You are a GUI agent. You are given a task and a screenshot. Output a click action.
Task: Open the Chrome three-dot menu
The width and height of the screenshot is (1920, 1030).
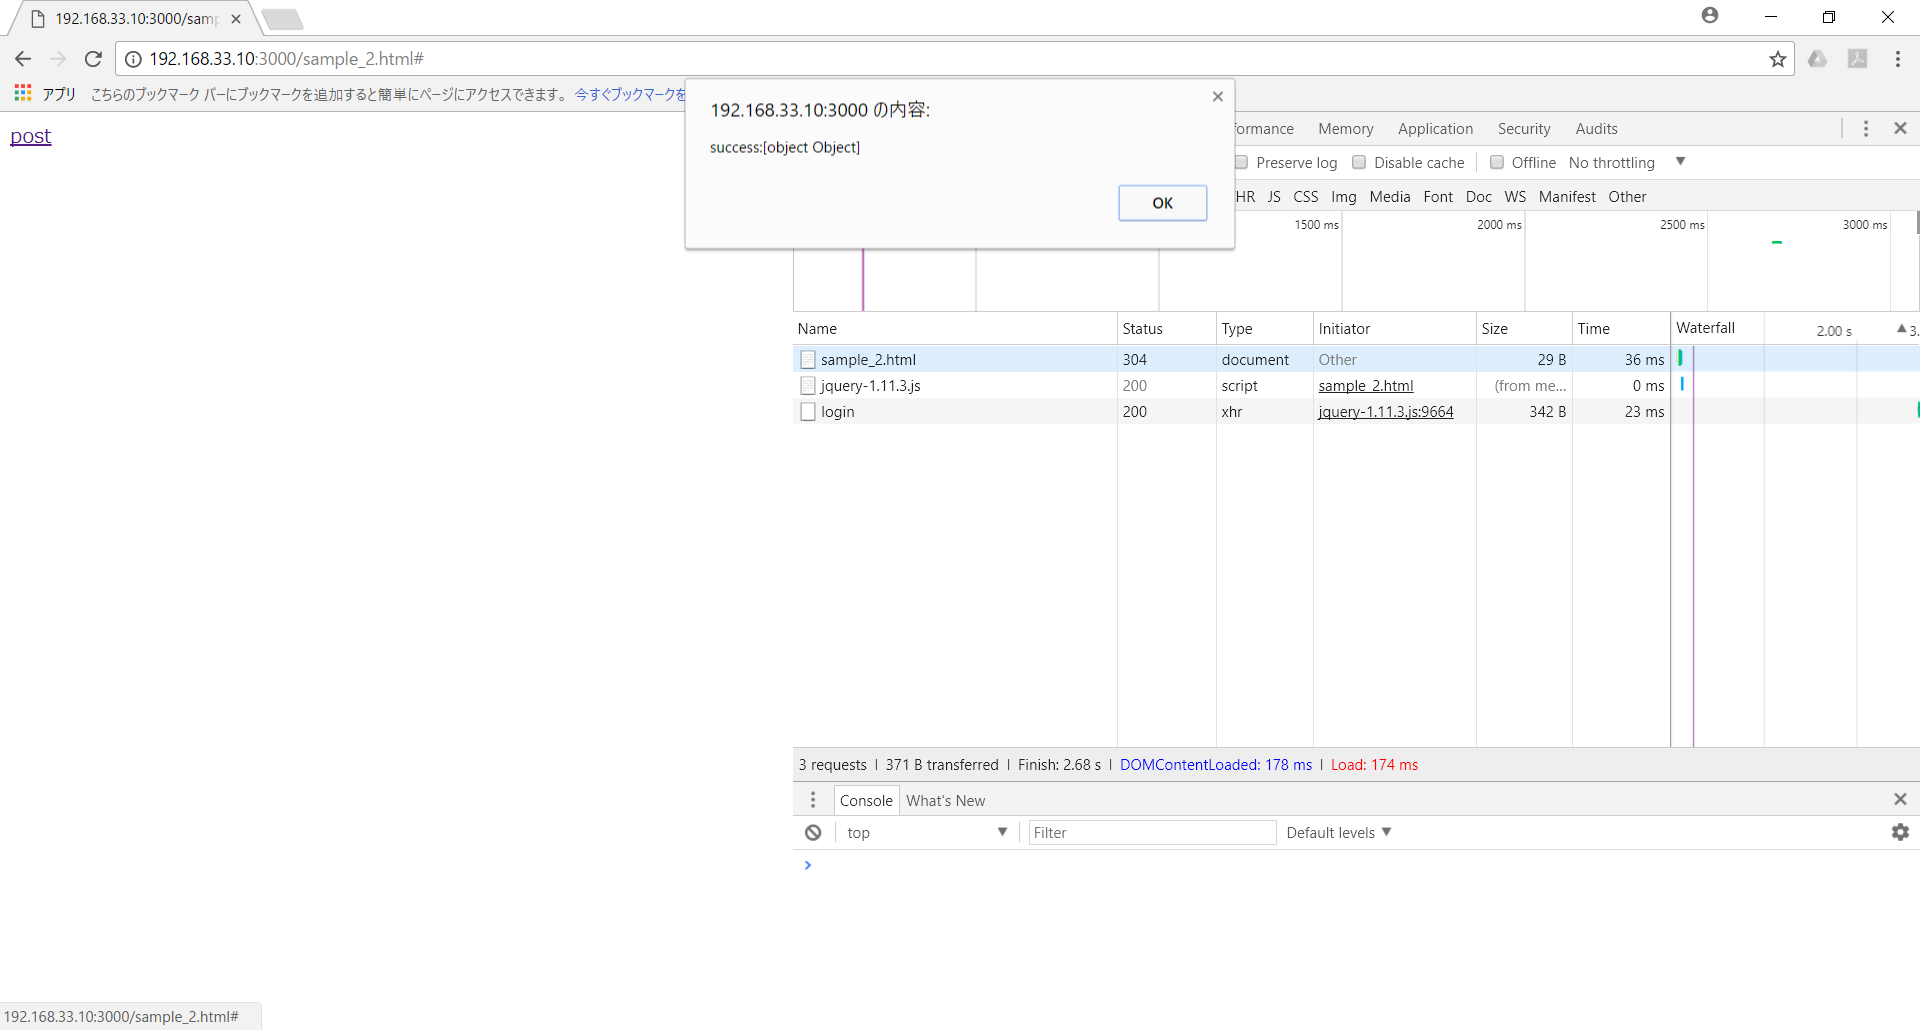(x=1897, y=59)
